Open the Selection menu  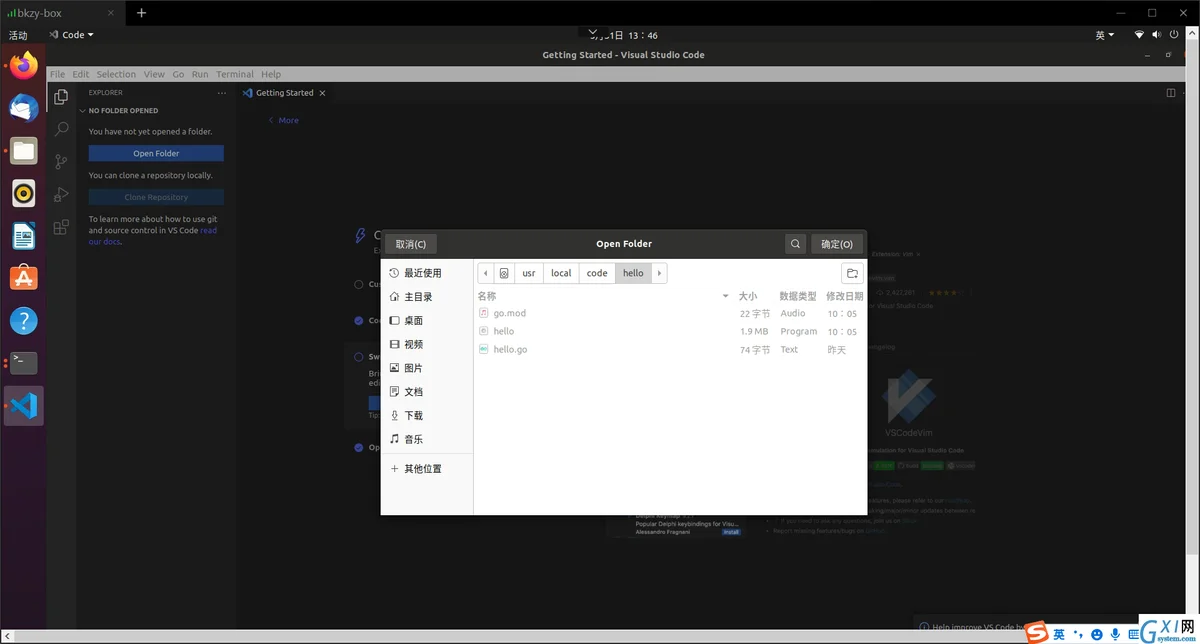tap(116, 74)
